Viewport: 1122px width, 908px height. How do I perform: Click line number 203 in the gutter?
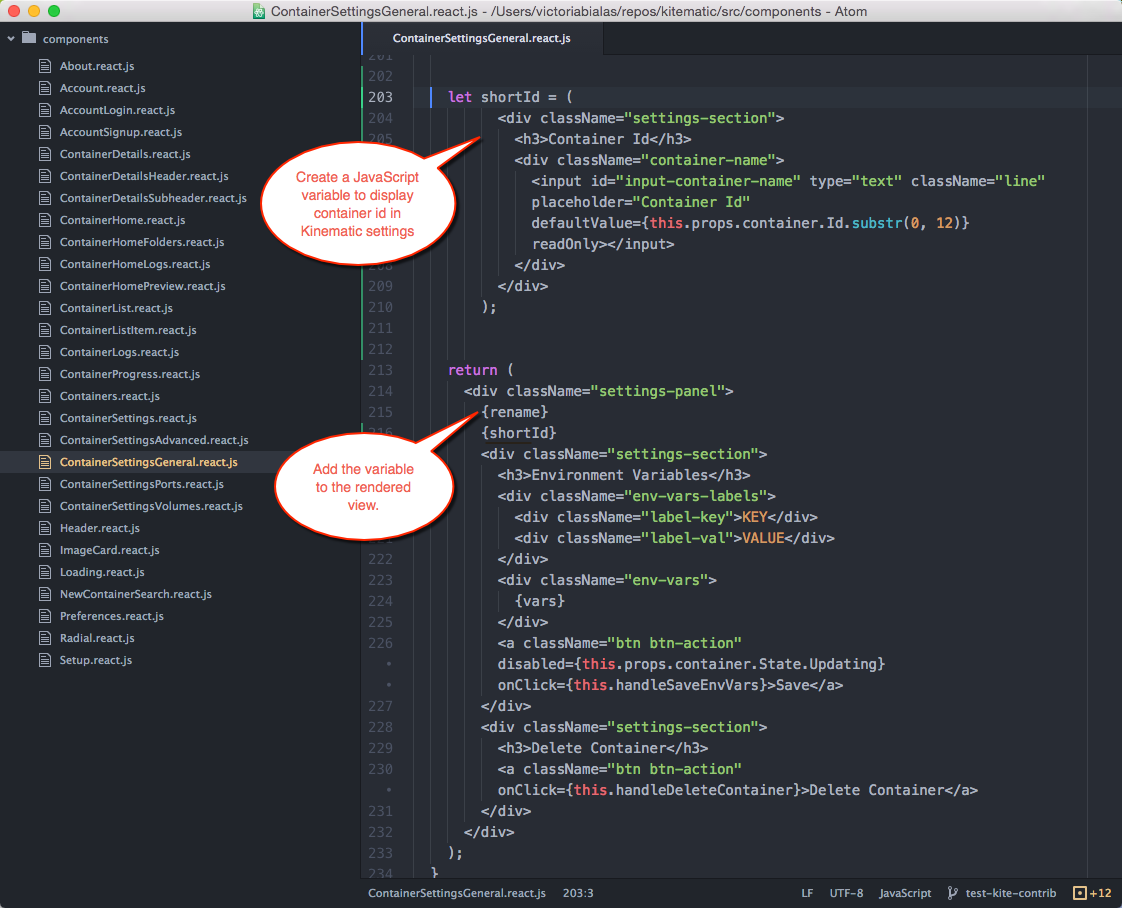(379, 96)
